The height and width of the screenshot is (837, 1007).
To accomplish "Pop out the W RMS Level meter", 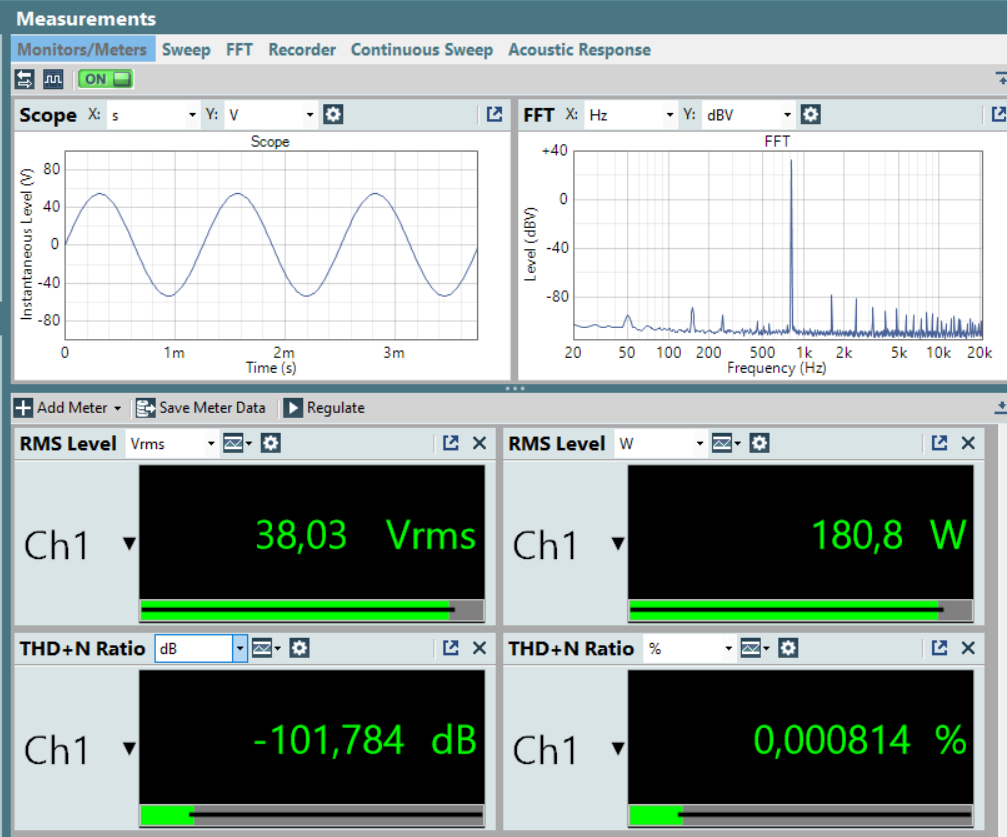I will pyautogui.click(x=940, y=443).
